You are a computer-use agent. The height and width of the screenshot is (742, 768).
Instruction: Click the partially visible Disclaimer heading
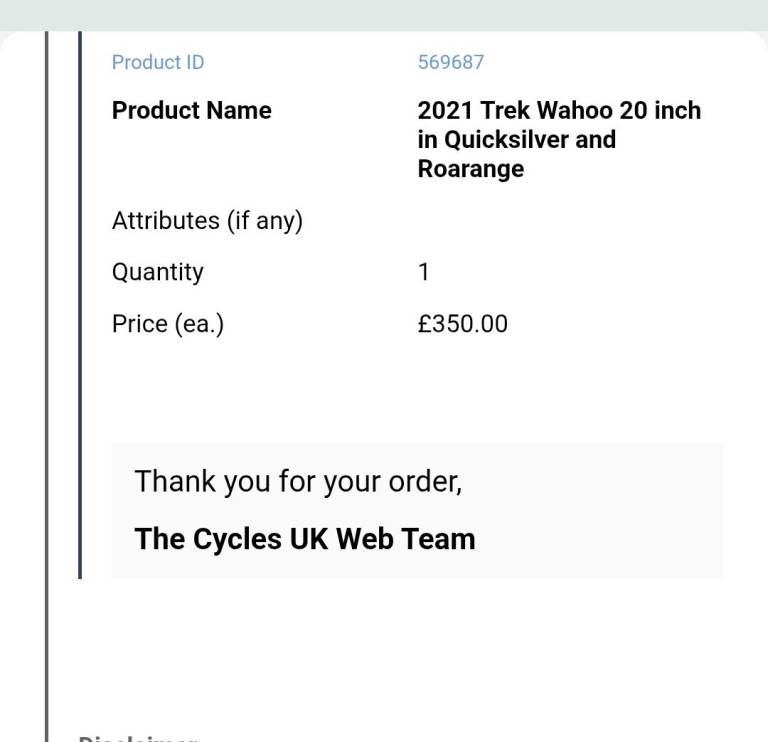point(138,738)
